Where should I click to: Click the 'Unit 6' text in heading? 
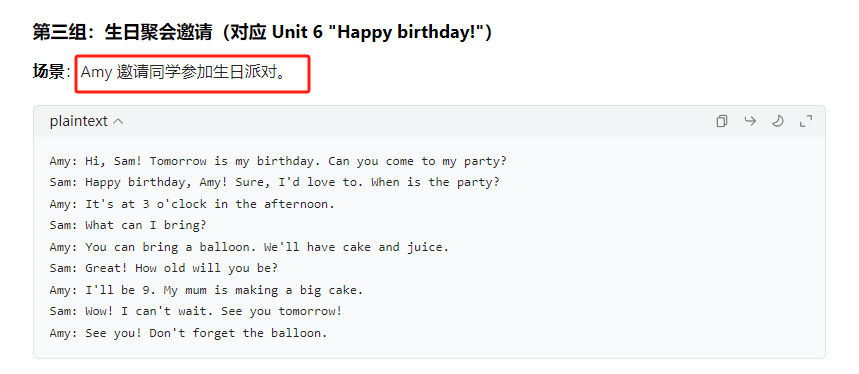(x=297, y=32)
